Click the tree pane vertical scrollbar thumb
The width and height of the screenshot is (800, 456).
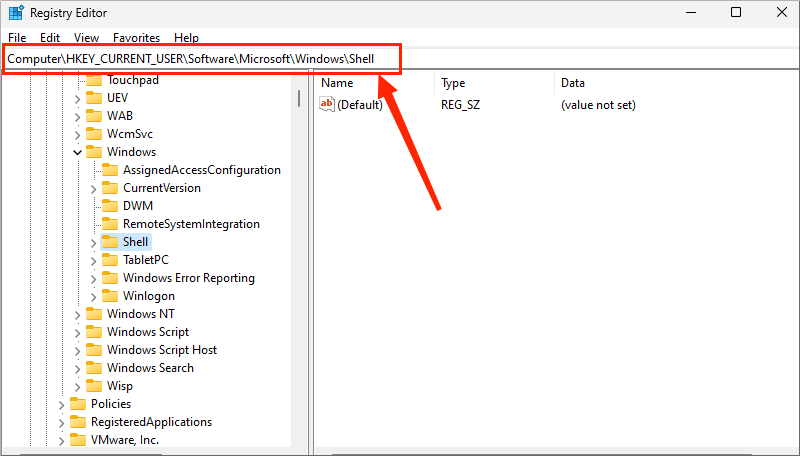[298, 98]
